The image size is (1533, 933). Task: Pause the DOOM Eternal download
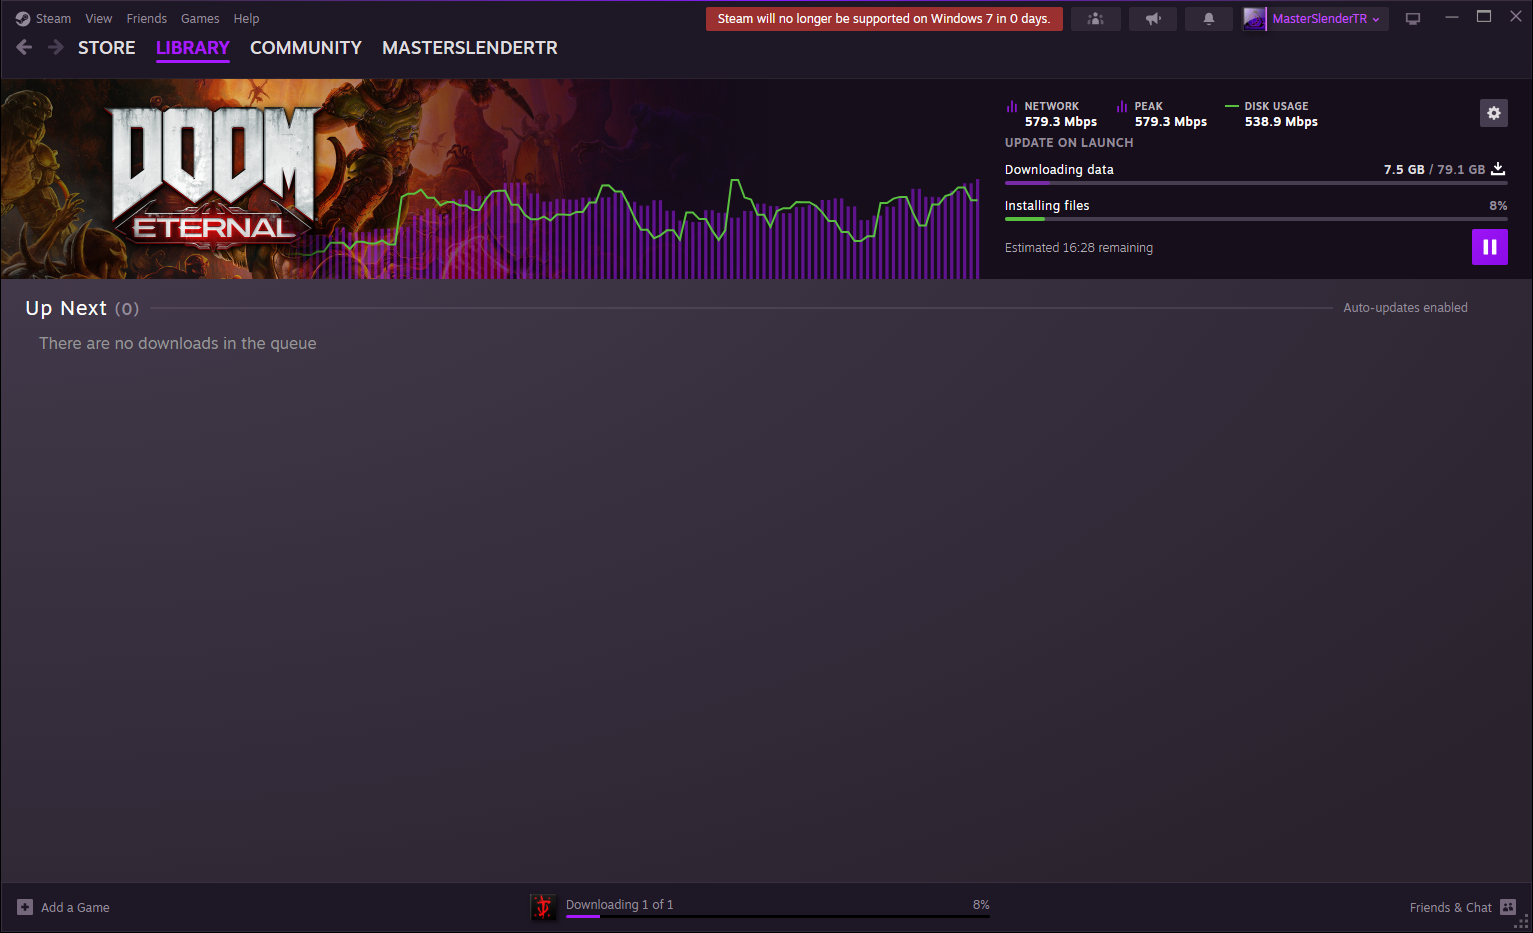[x=1490, y=247]
